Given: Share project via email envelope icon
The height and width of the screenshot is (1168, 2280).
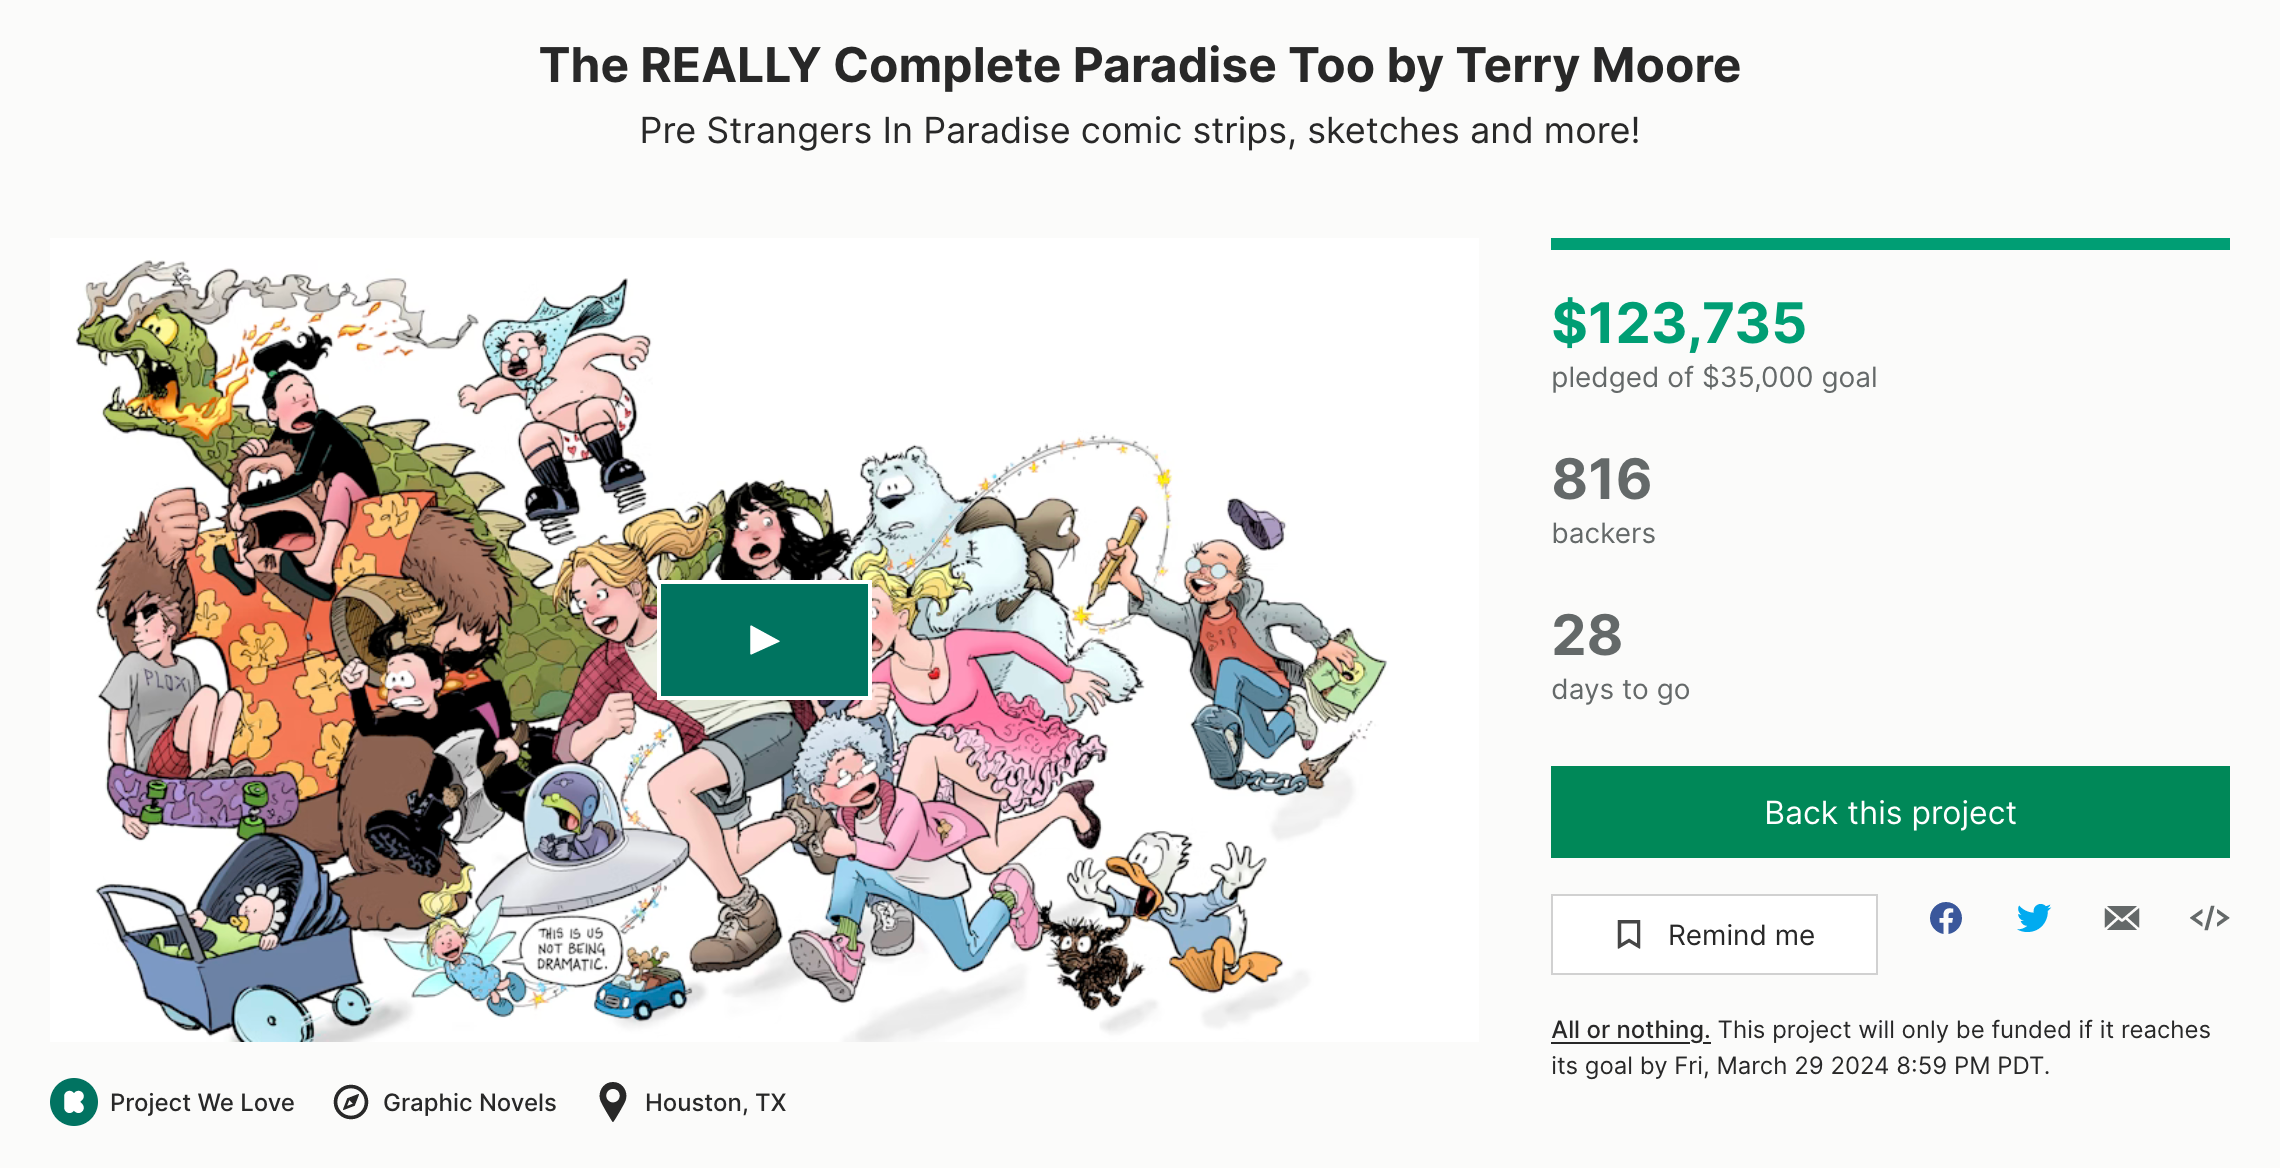Looking at the screenshot, I should coord(2121,918).
